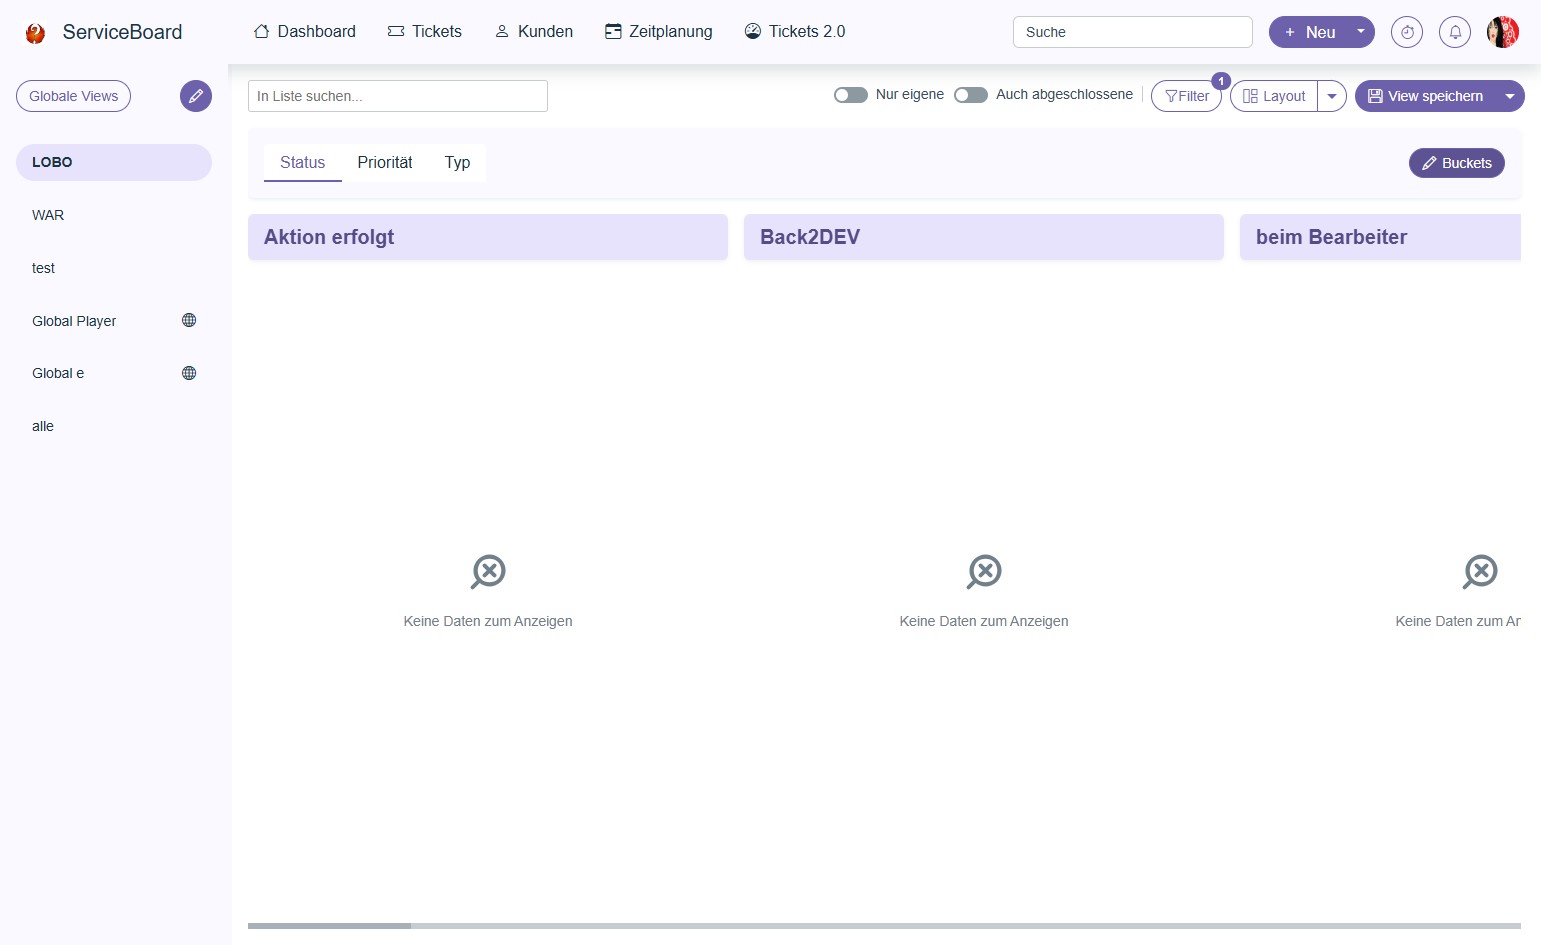Switch to the Priorität tab

(385, 162)
